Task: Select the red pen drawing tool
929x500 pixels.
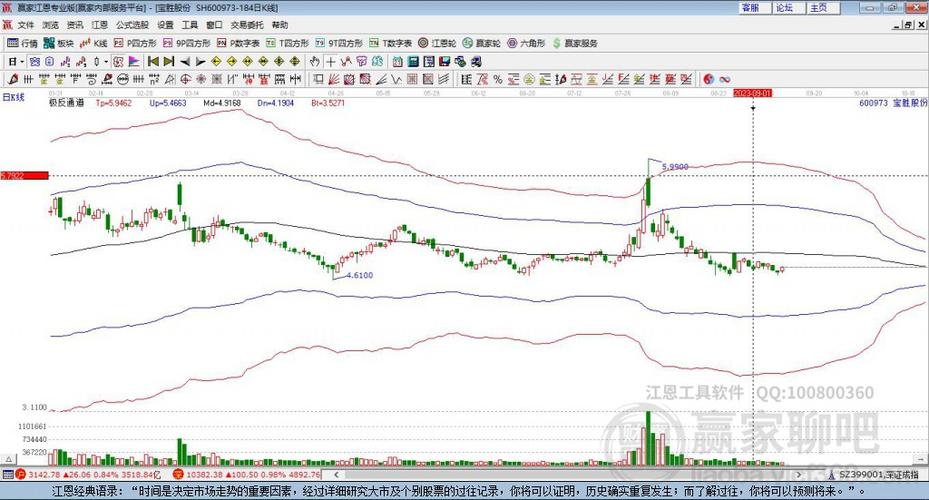Action: coord(13,79)
